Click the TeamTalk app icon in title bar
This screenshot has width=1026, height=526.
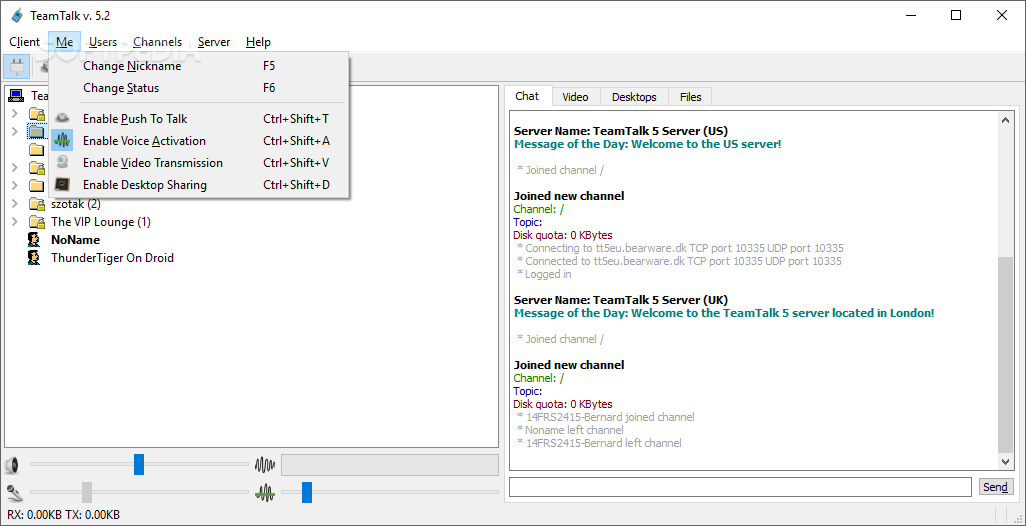pyautogui.click(x=17, y=15)
